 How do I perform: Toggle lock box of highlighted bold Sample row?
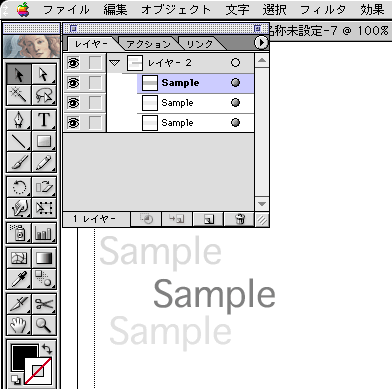(x=95, y=83)
